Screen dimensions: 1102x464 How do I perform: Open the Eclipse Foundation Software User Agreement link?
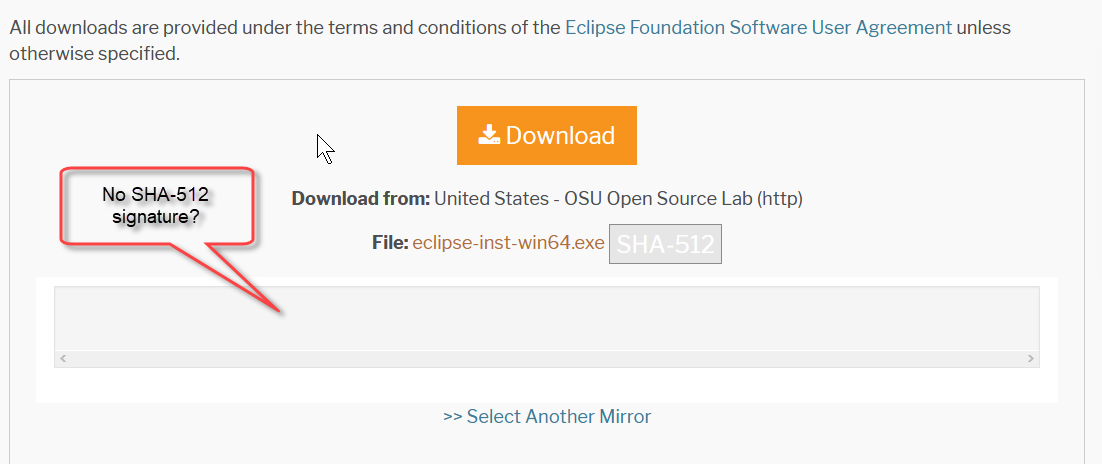coord(758,28)
